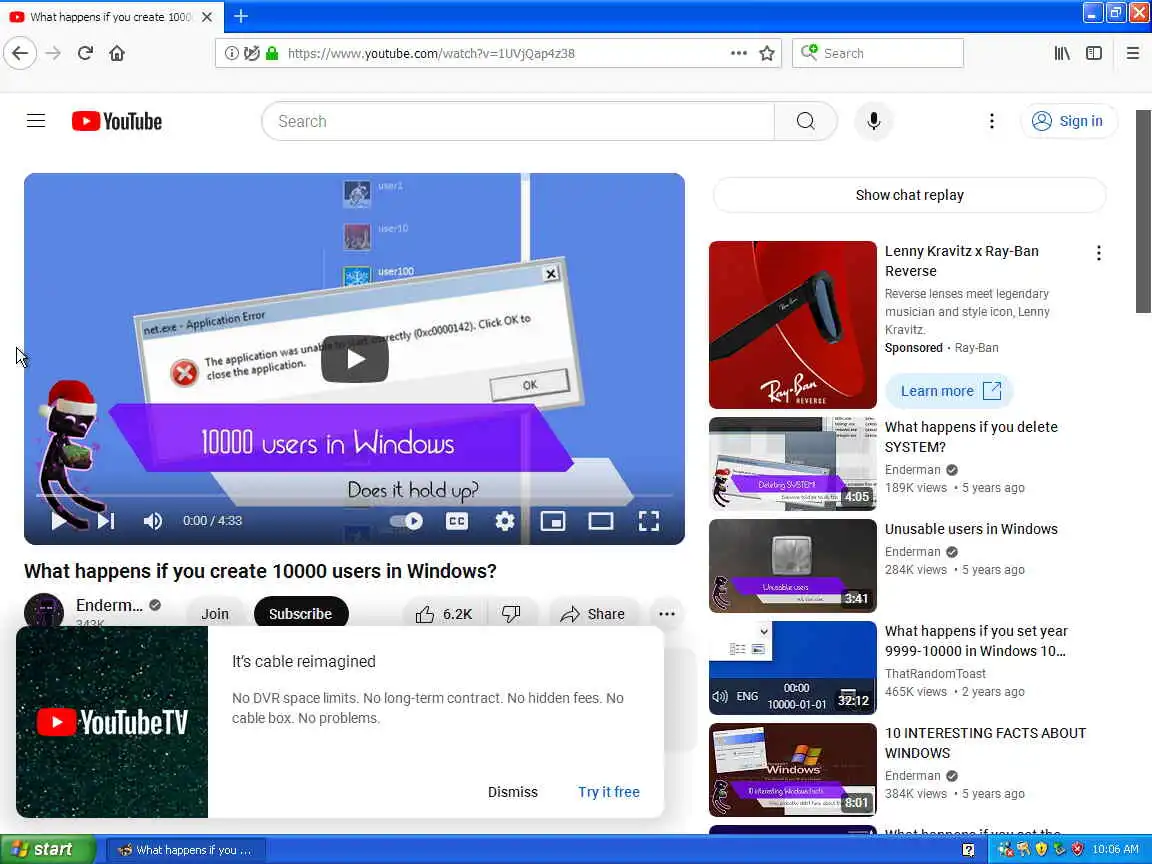
Task: Open the page actions three-dot menu in address bar
Action: point(738,53)
